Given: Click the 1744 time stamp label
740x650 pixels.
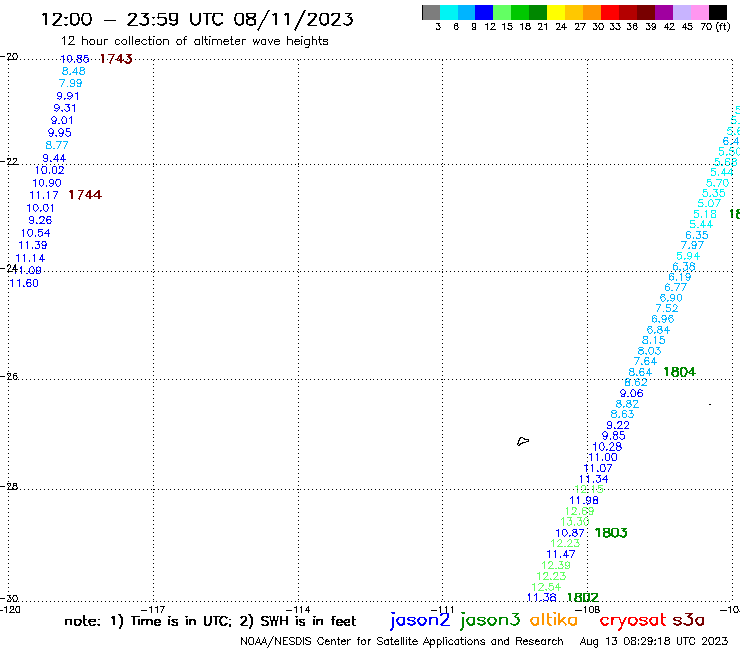Looking at the screenshot, I should (85, 194).
